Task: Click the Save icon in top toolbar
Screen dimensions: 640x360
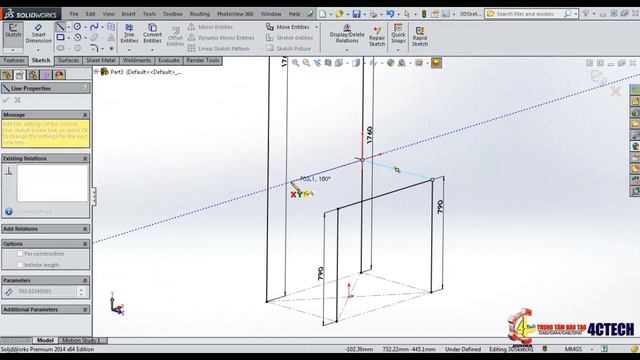Action: click(356, 14)
